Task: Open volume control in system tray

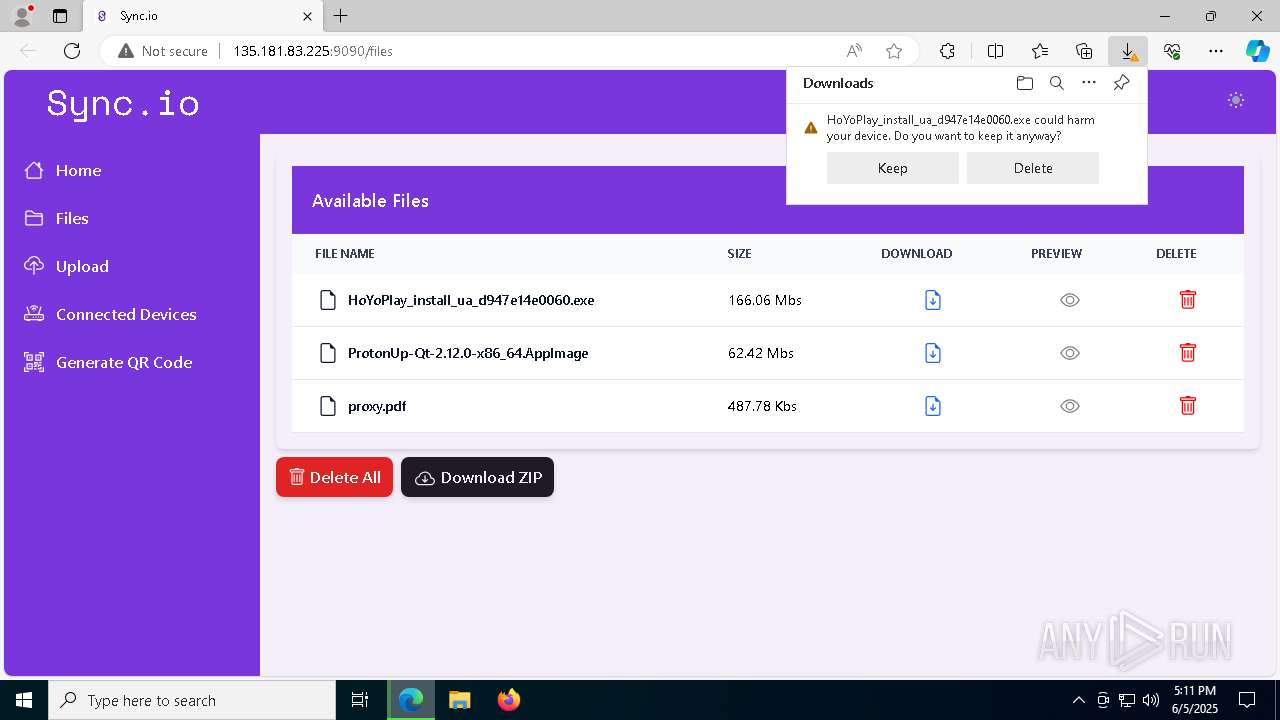Action: coord(1151,700)
